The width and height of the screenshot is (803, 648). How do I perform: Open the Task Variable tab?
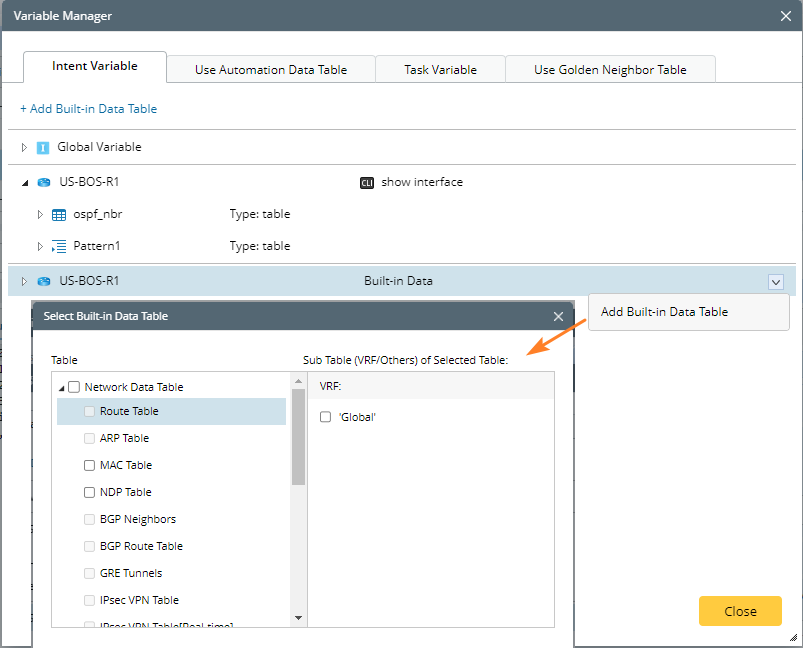440,69
